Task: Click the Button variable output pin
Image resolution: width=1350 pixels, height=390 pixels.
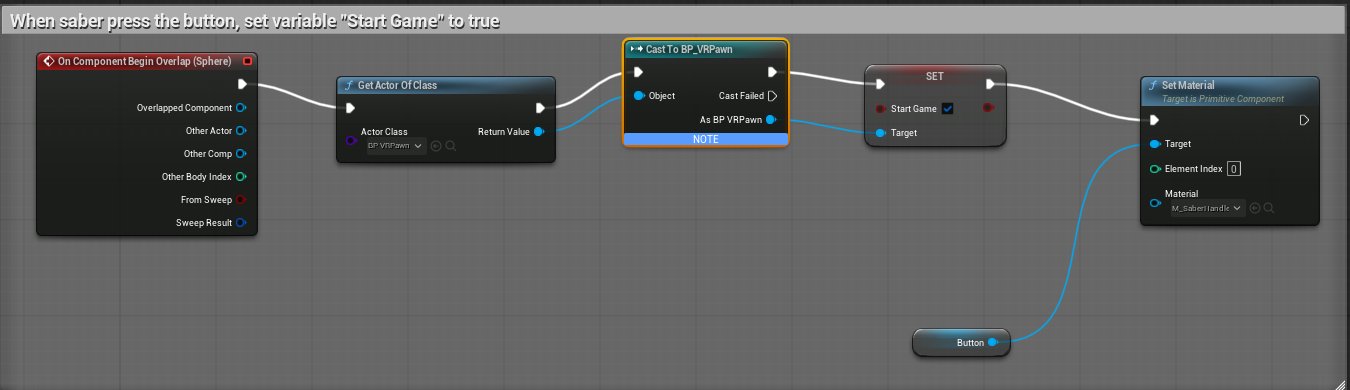Action: pos(993,342)
